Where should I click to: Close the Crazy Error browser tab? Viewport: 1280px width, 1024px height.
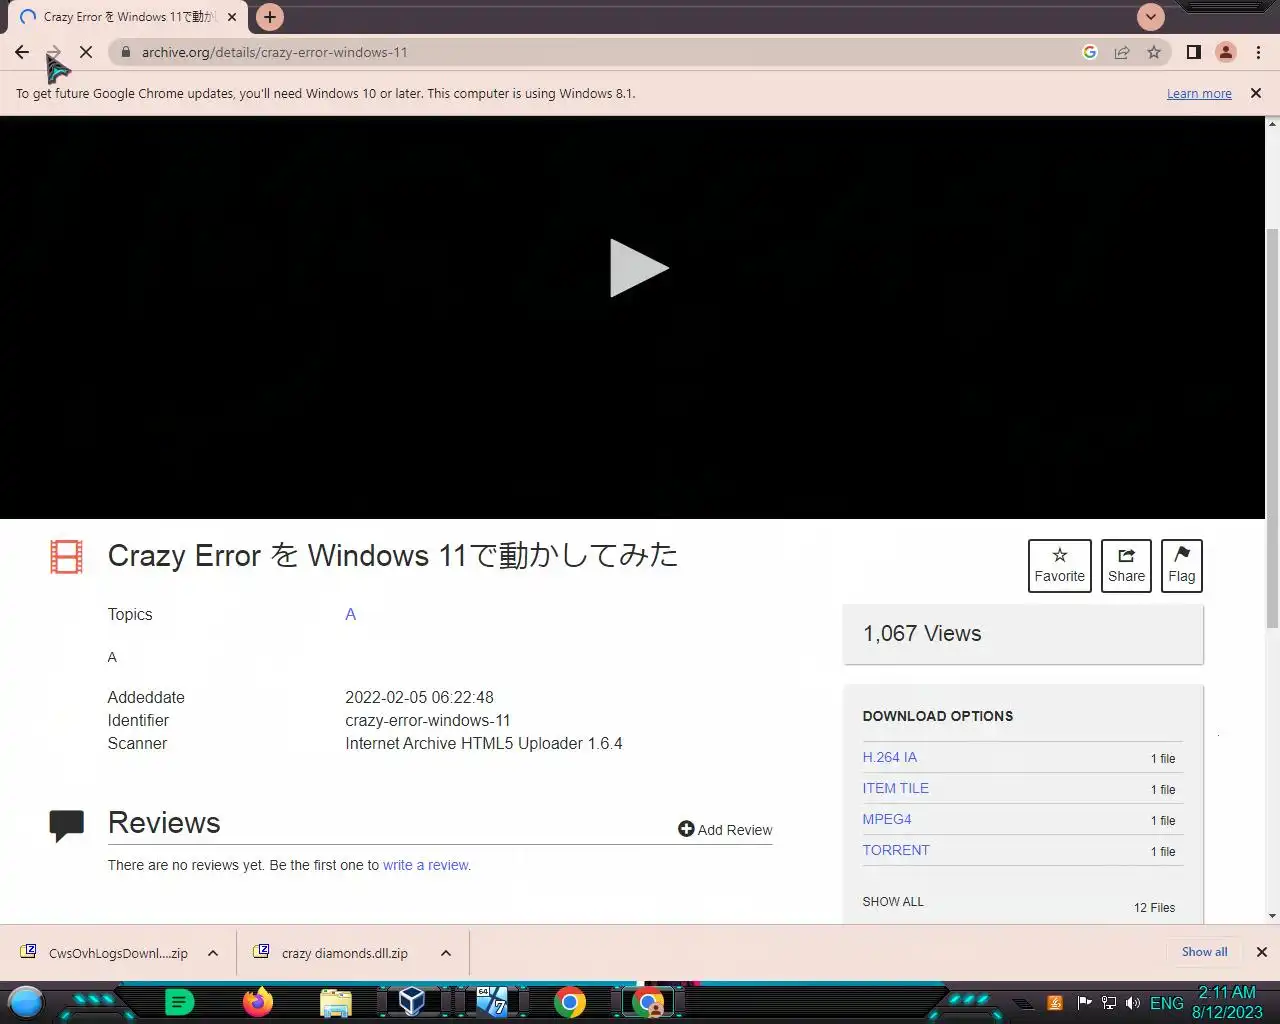pos(232,17)
